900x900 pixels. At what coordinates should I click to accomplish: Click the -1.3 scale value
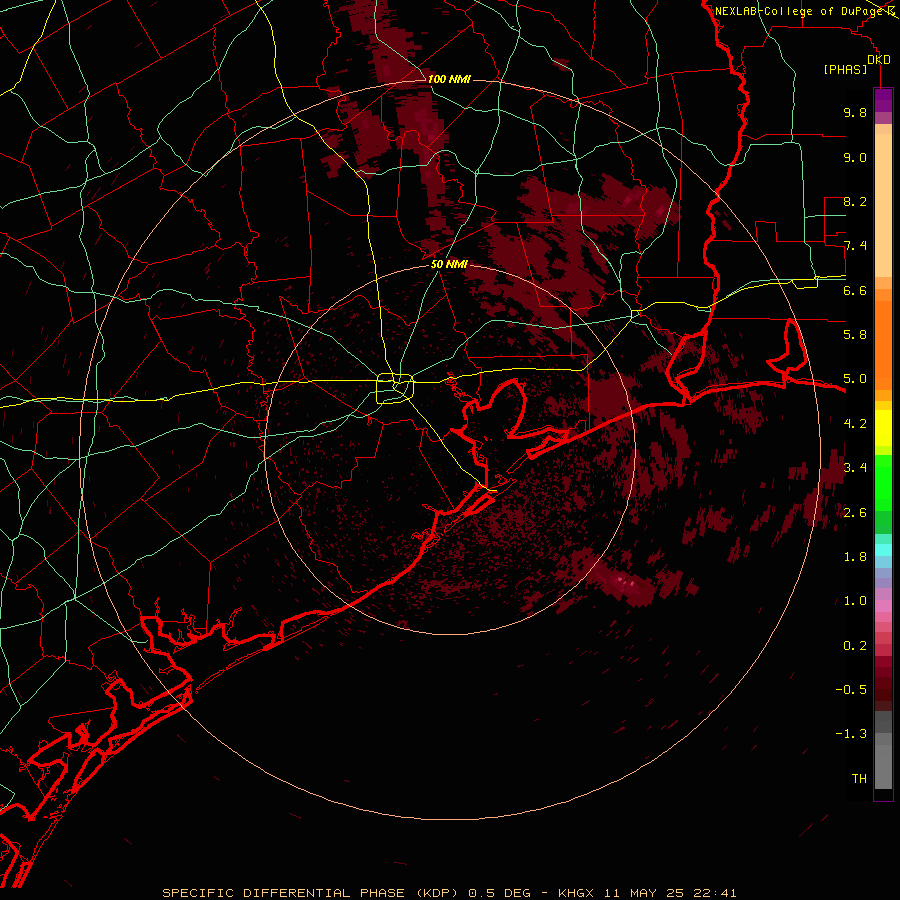851,734
